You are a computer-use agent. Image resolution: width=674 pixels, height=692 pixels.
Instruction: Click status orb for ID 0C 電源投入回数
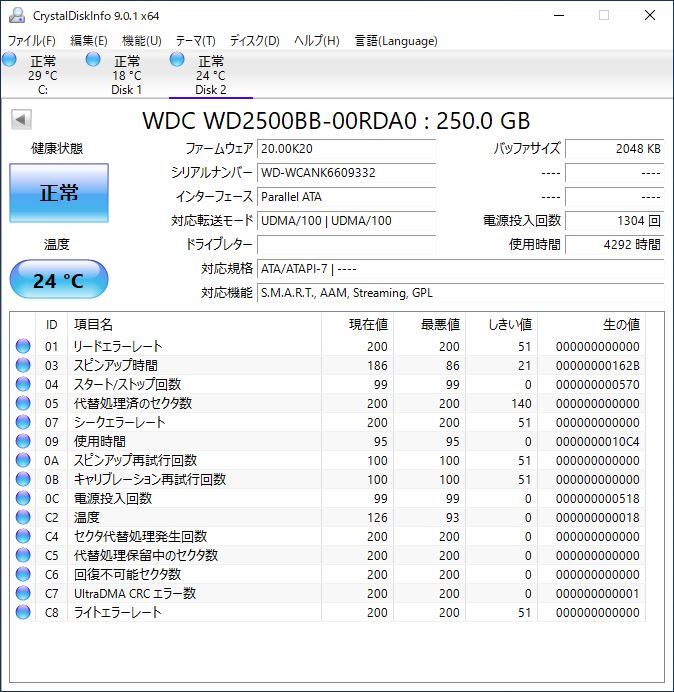pos(23,498)
